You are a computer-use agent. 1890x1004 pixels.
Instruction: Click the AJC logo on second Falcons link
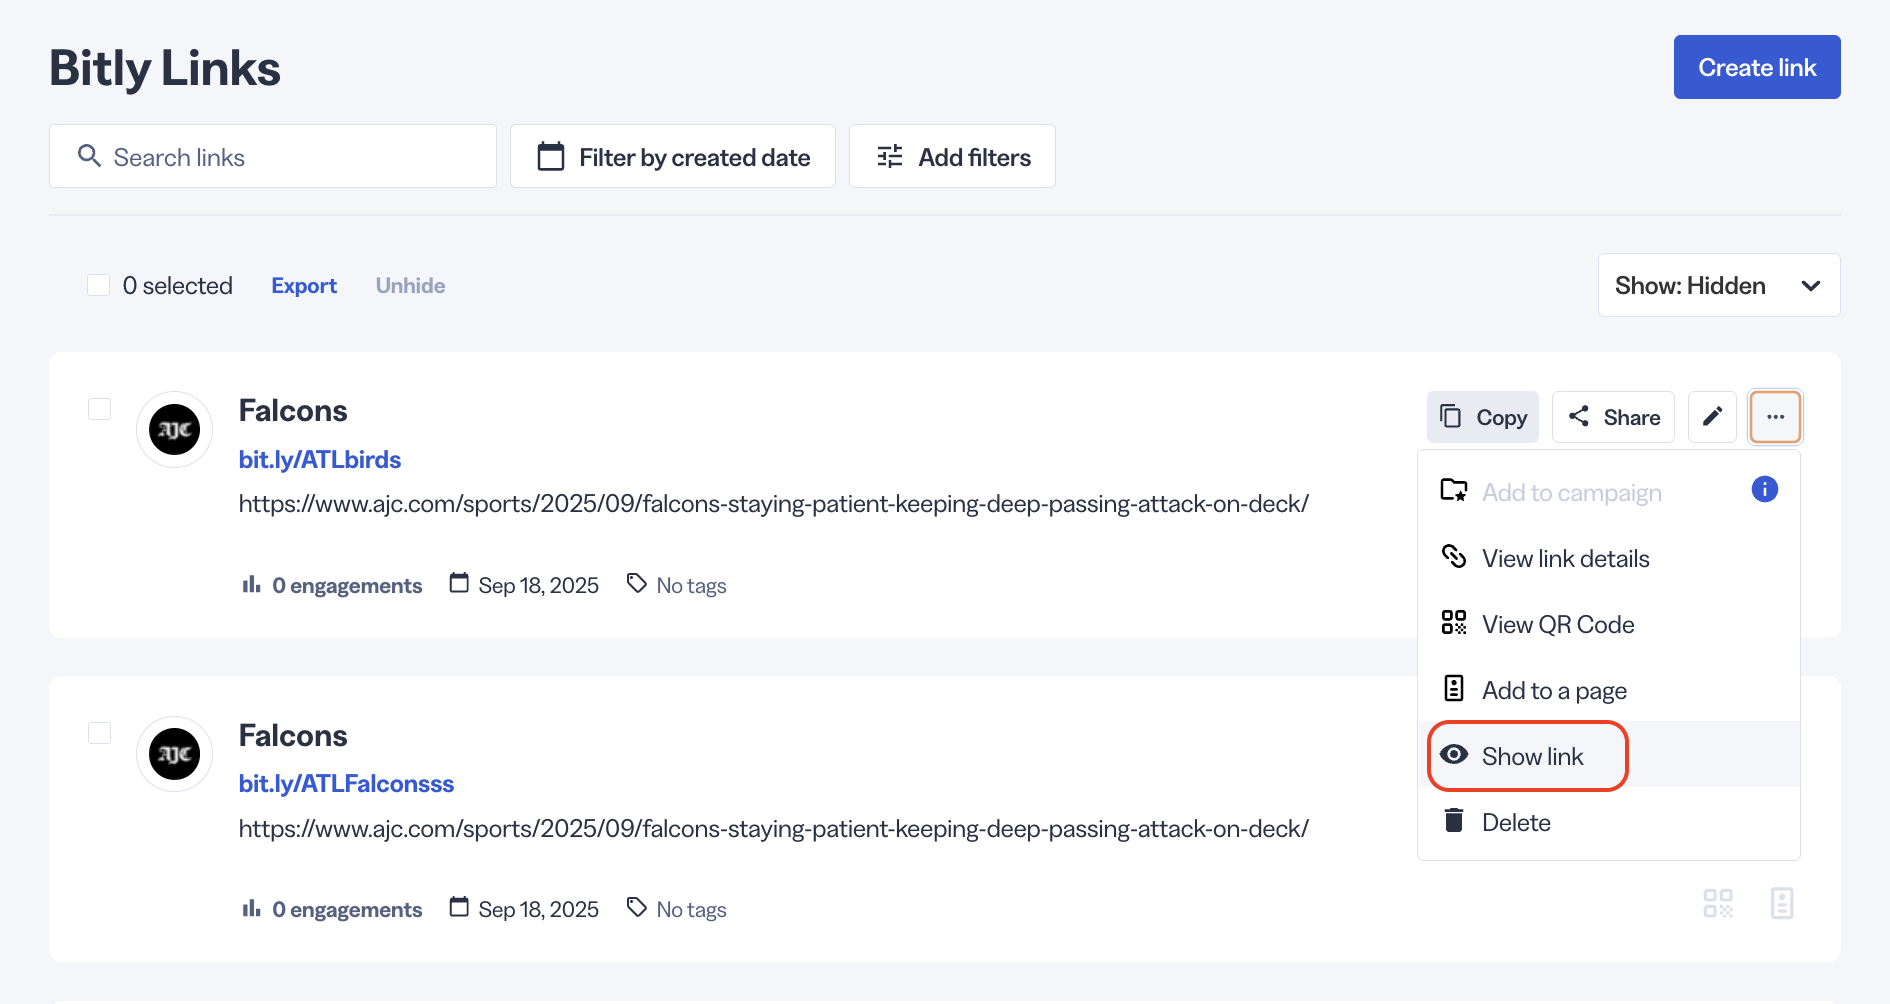[x=175, y=754]
